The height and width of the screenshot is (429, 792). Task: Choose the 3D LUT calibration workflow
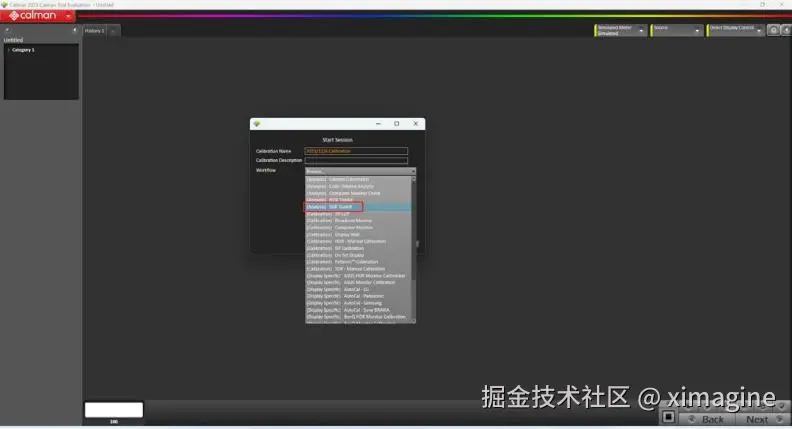coord(359,214)
